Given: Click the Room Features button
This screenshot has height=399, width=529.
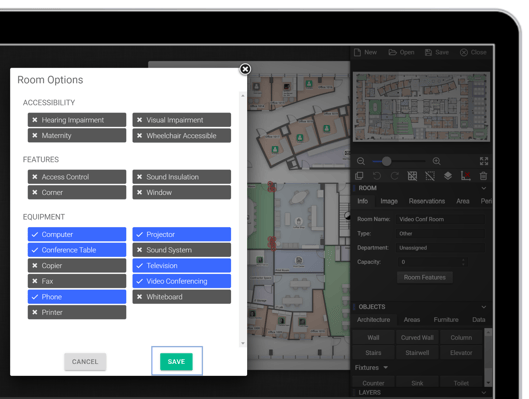Looking at the screenshot, I should pos(425,277).
